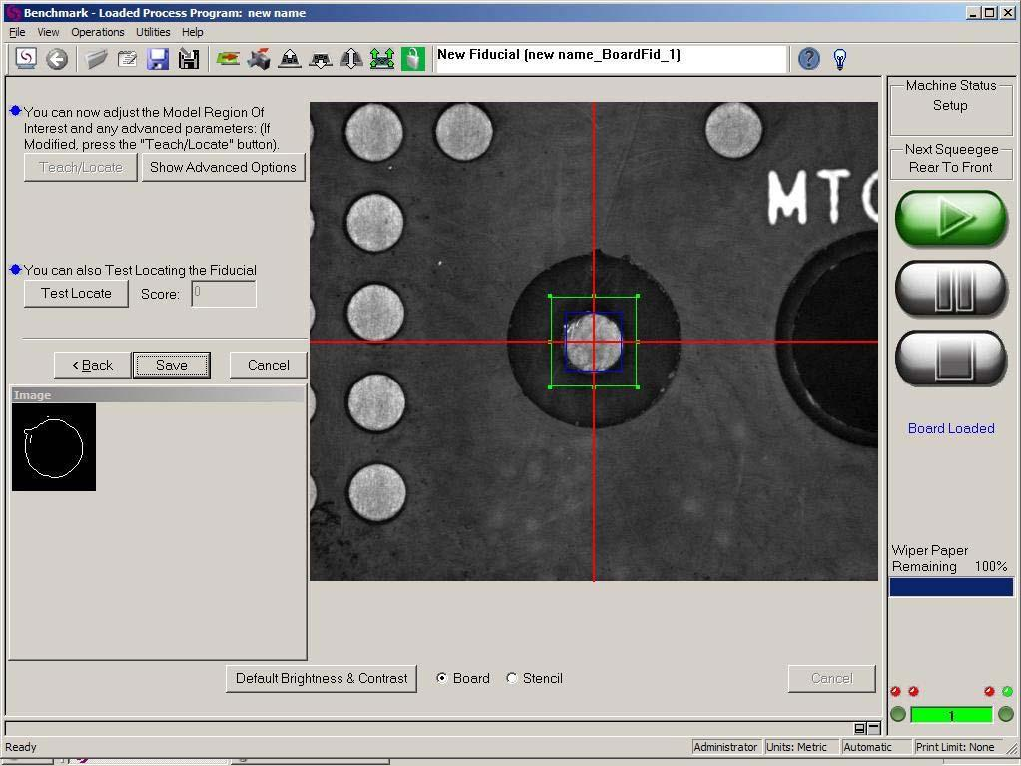
Task: Click the Wiper Paper Remaining progress bar
Action: tap(951, 587)
